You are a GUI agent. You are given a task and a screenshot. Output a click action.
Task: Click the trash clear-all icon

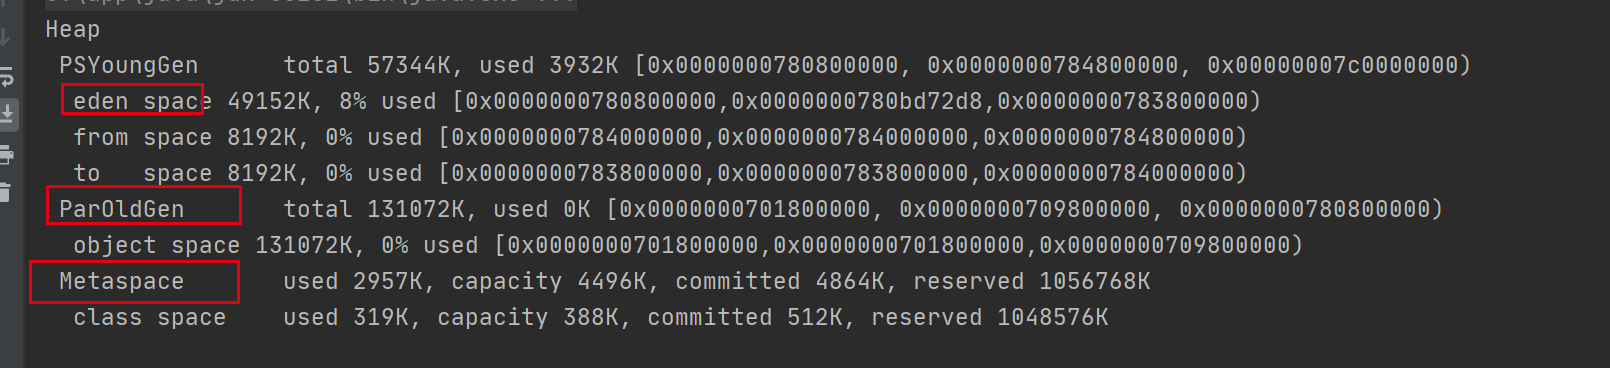click(x=5, y=192)
